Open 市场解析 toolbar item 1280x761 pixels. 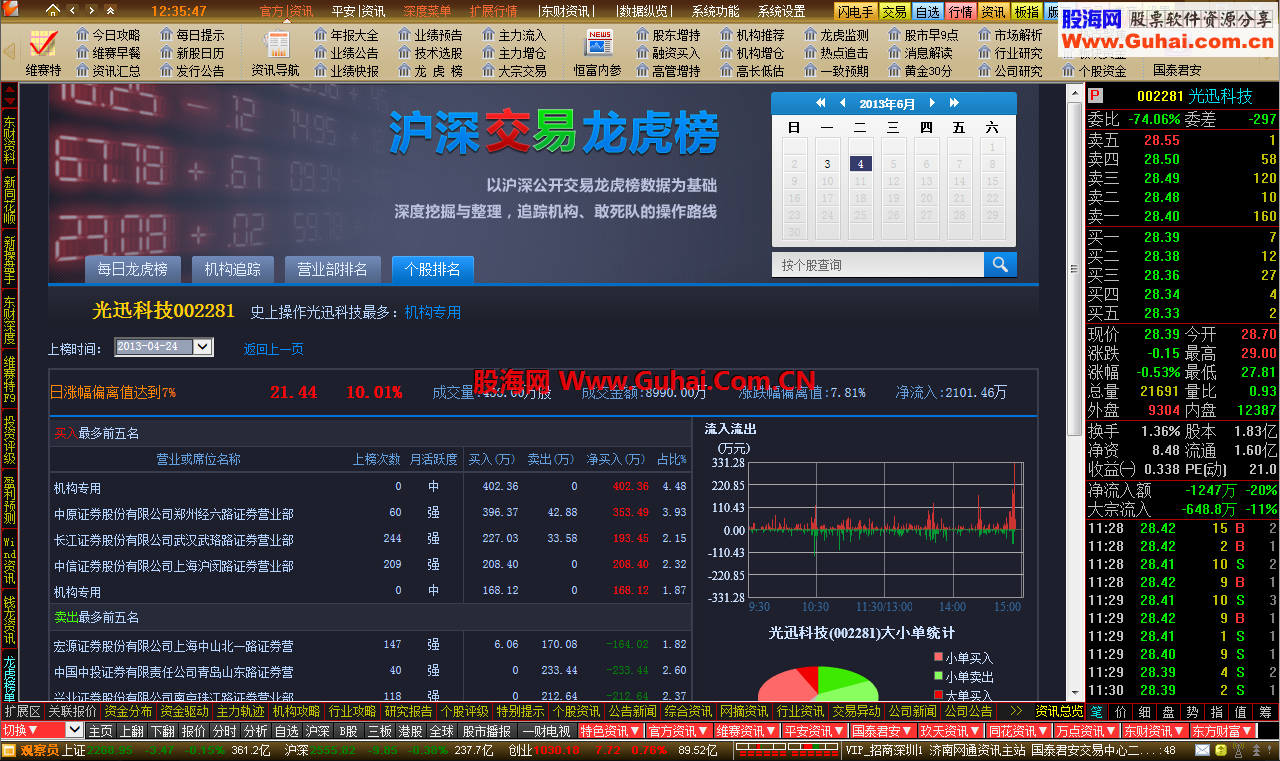click(x=1011, y=35)
